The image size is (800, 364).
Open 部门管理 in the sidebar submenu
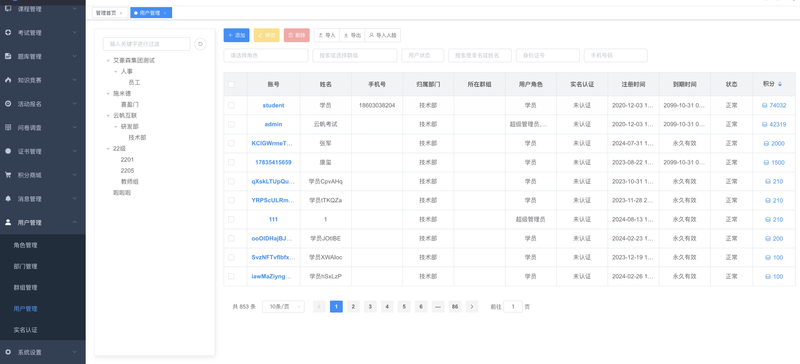(x=26, y=266)
